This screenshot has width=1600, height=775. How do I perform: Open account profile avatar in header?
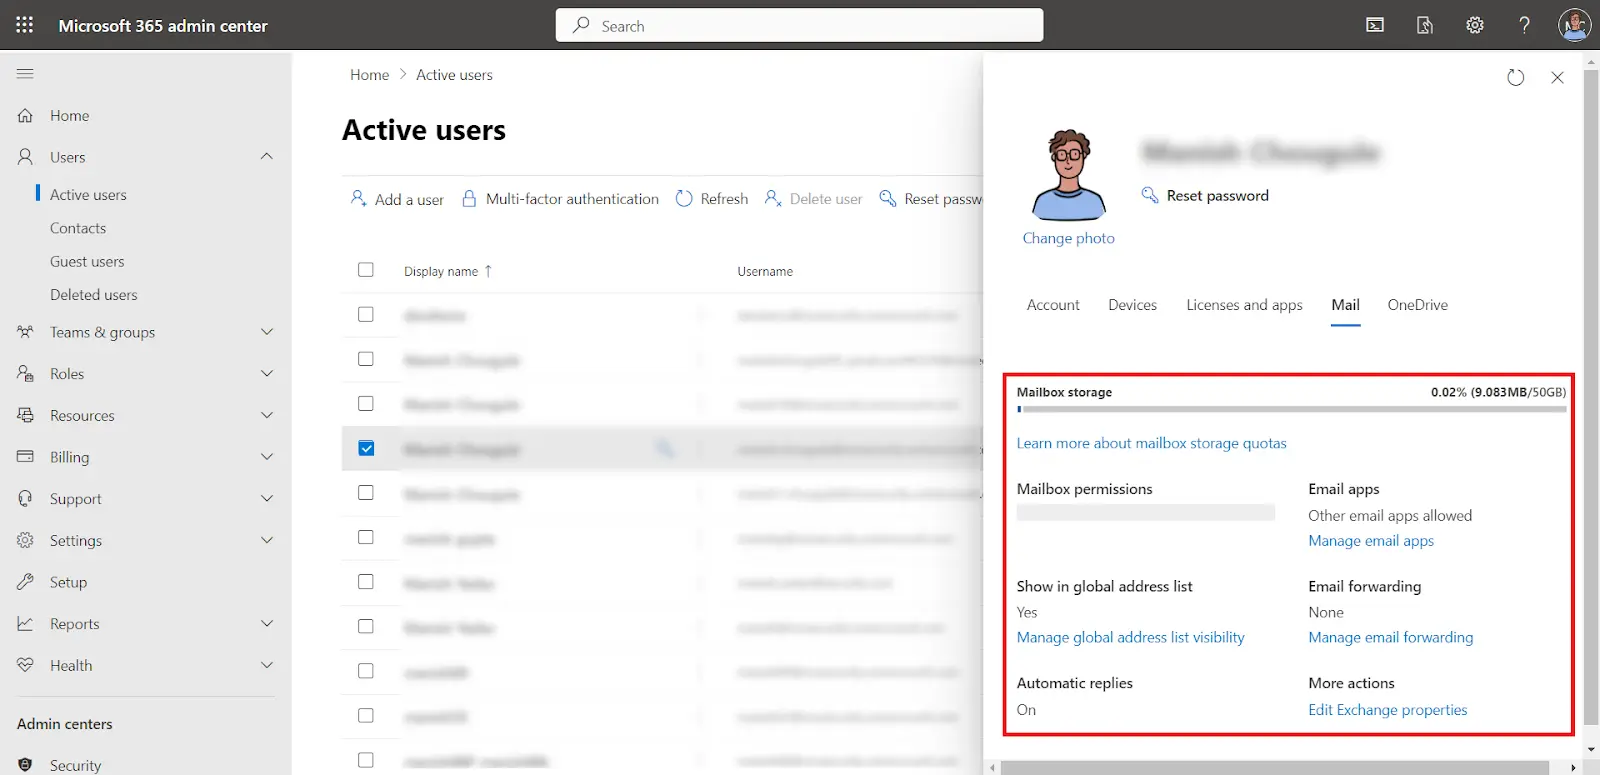(x=1574, y=25)
